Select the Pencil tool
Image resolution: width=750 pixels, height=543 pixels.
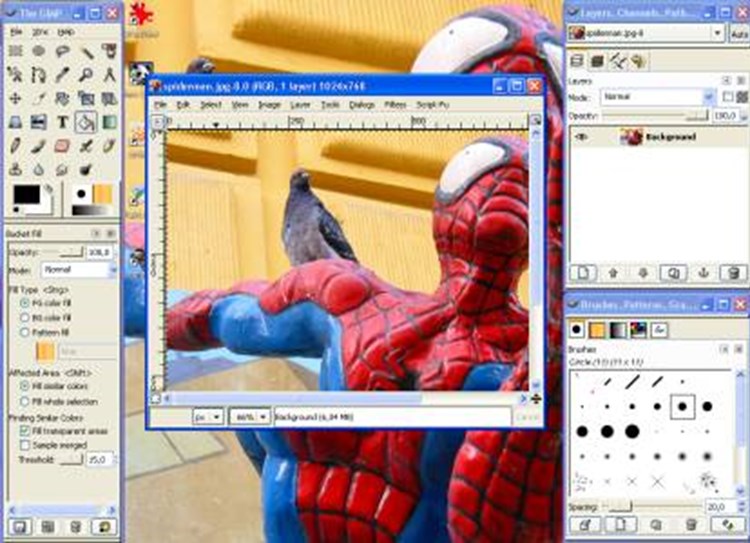(16, 145)
